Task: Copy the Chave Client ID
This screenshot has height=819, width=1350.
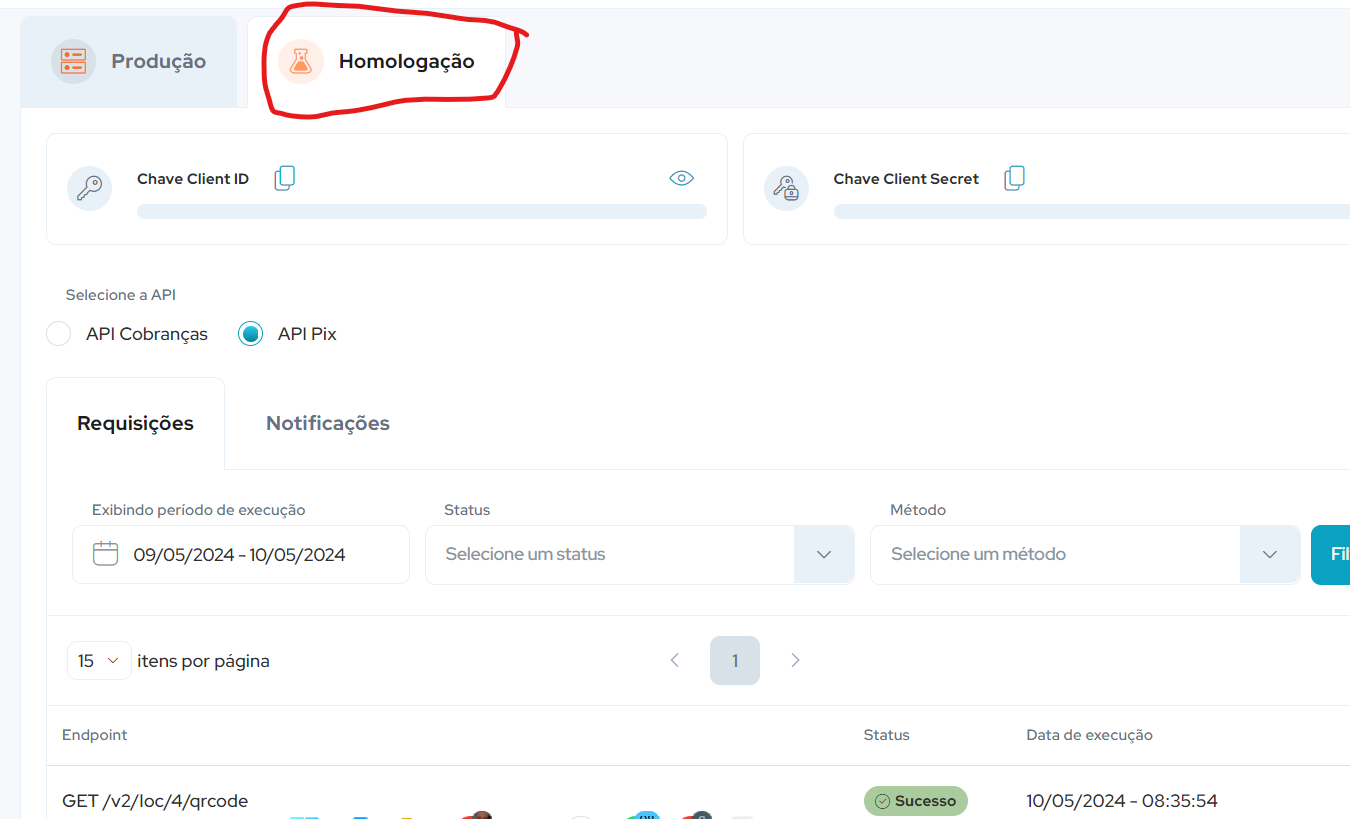Action: click(285, 178)
